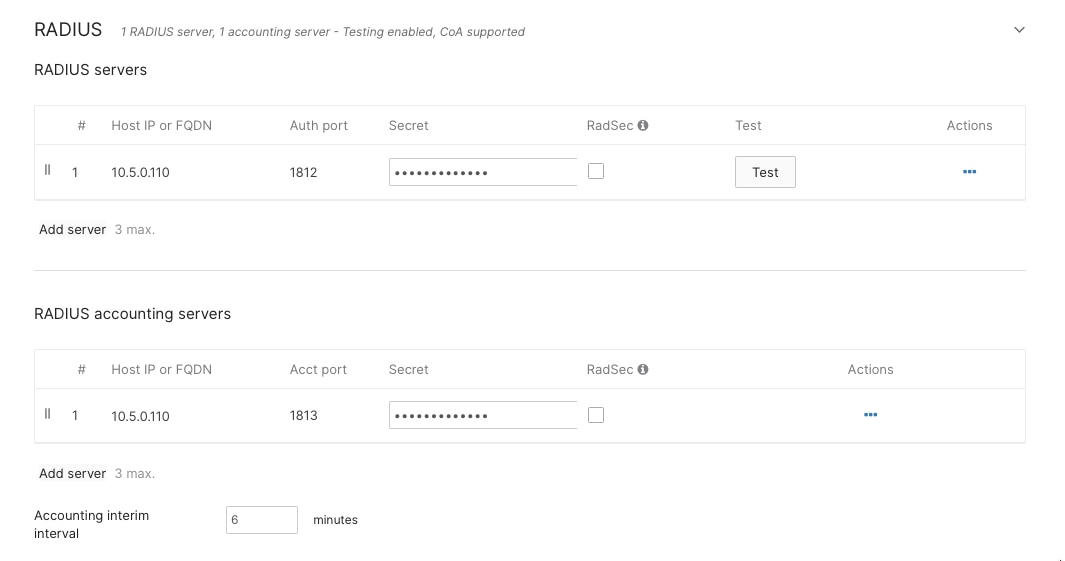Click the Acct port column header
This screenshot has width=1065, height=561.
[x=318, y=369]
